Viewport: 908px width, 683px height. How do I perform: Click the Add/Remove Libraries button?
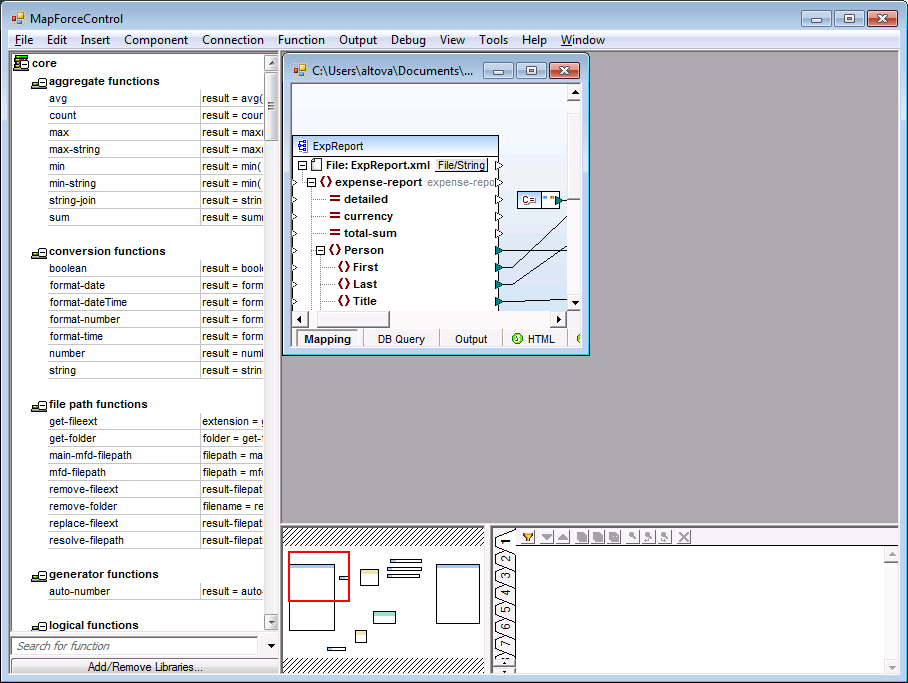click(142, 667)
